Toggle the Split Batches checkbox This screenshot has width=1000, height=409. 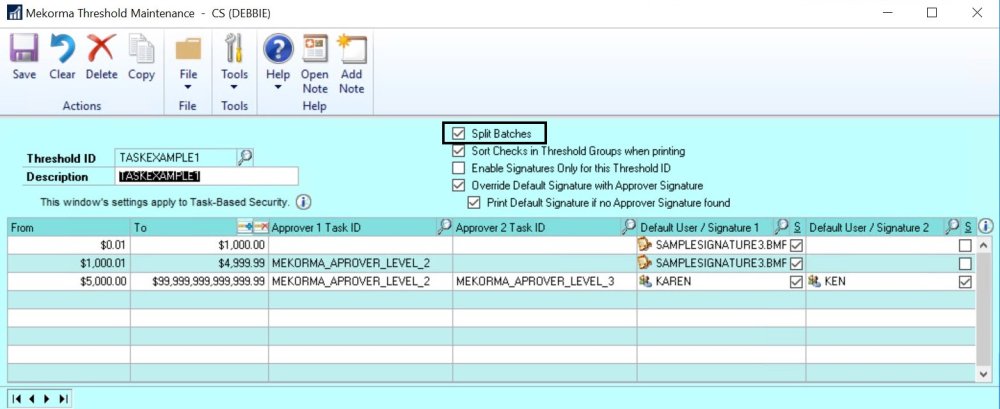coord(458,134)
